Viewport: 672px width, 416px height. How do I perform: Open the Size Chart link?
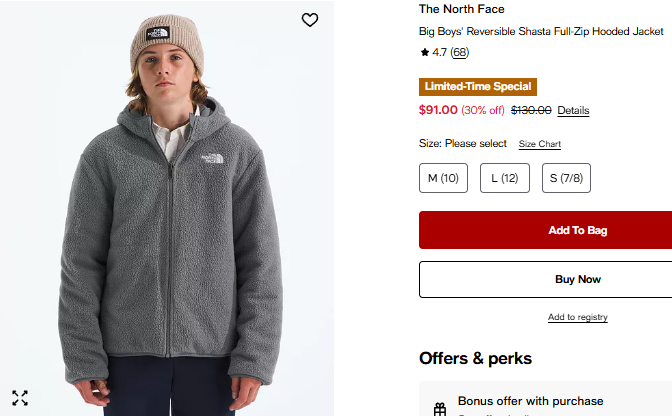tap(539, 144)
